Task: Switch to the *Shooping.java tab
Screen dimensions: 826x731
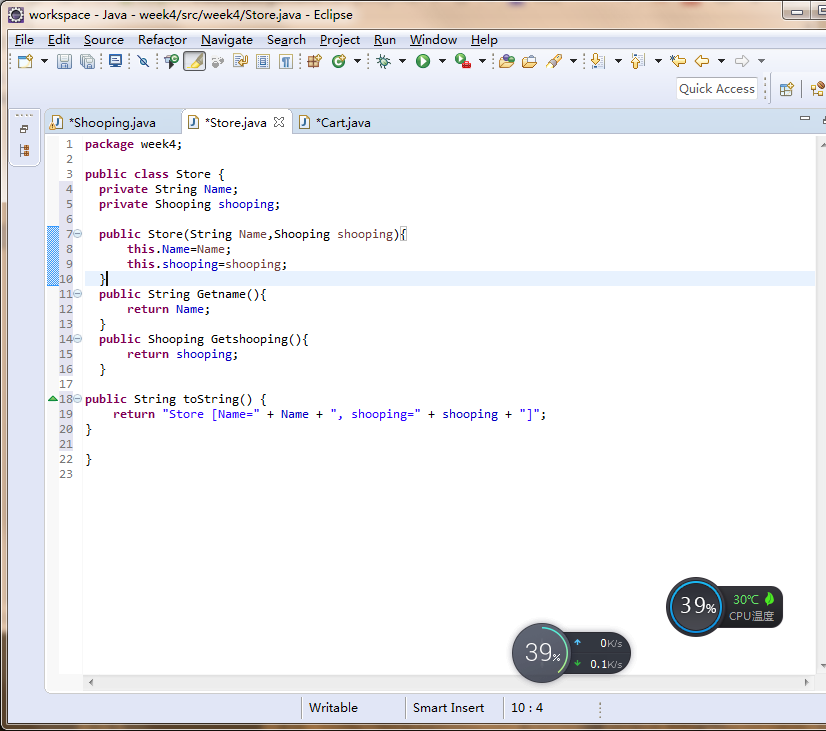Action: click(x=113, y=123)
